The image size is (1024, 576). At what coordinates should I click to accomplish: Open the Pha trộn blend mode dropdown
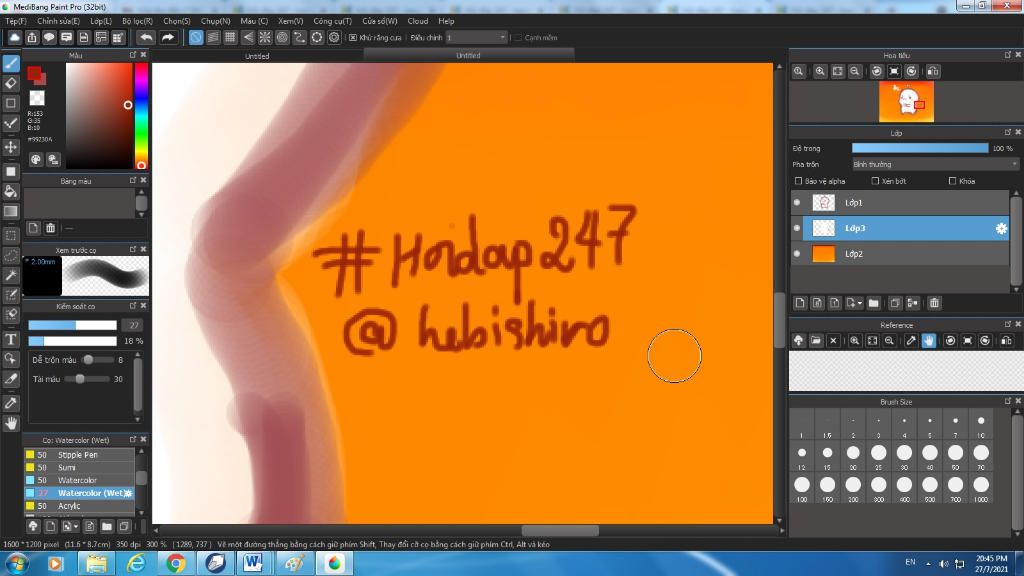tap(935, 165)
